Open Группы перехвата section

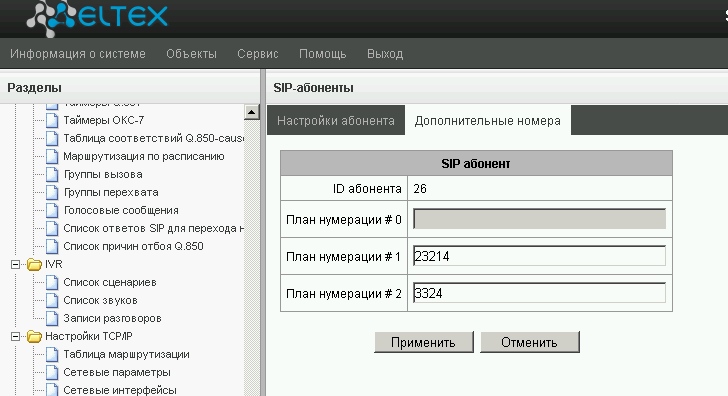point(111,192)
